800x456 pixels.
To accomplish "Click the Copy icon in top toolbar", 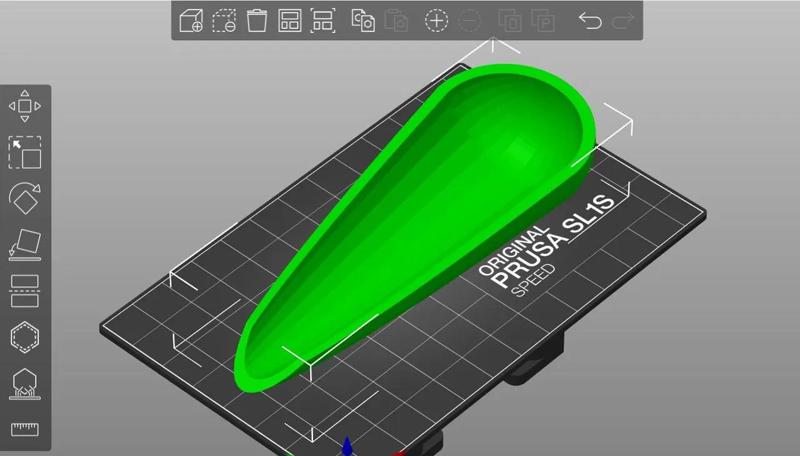I will point(363,21).
